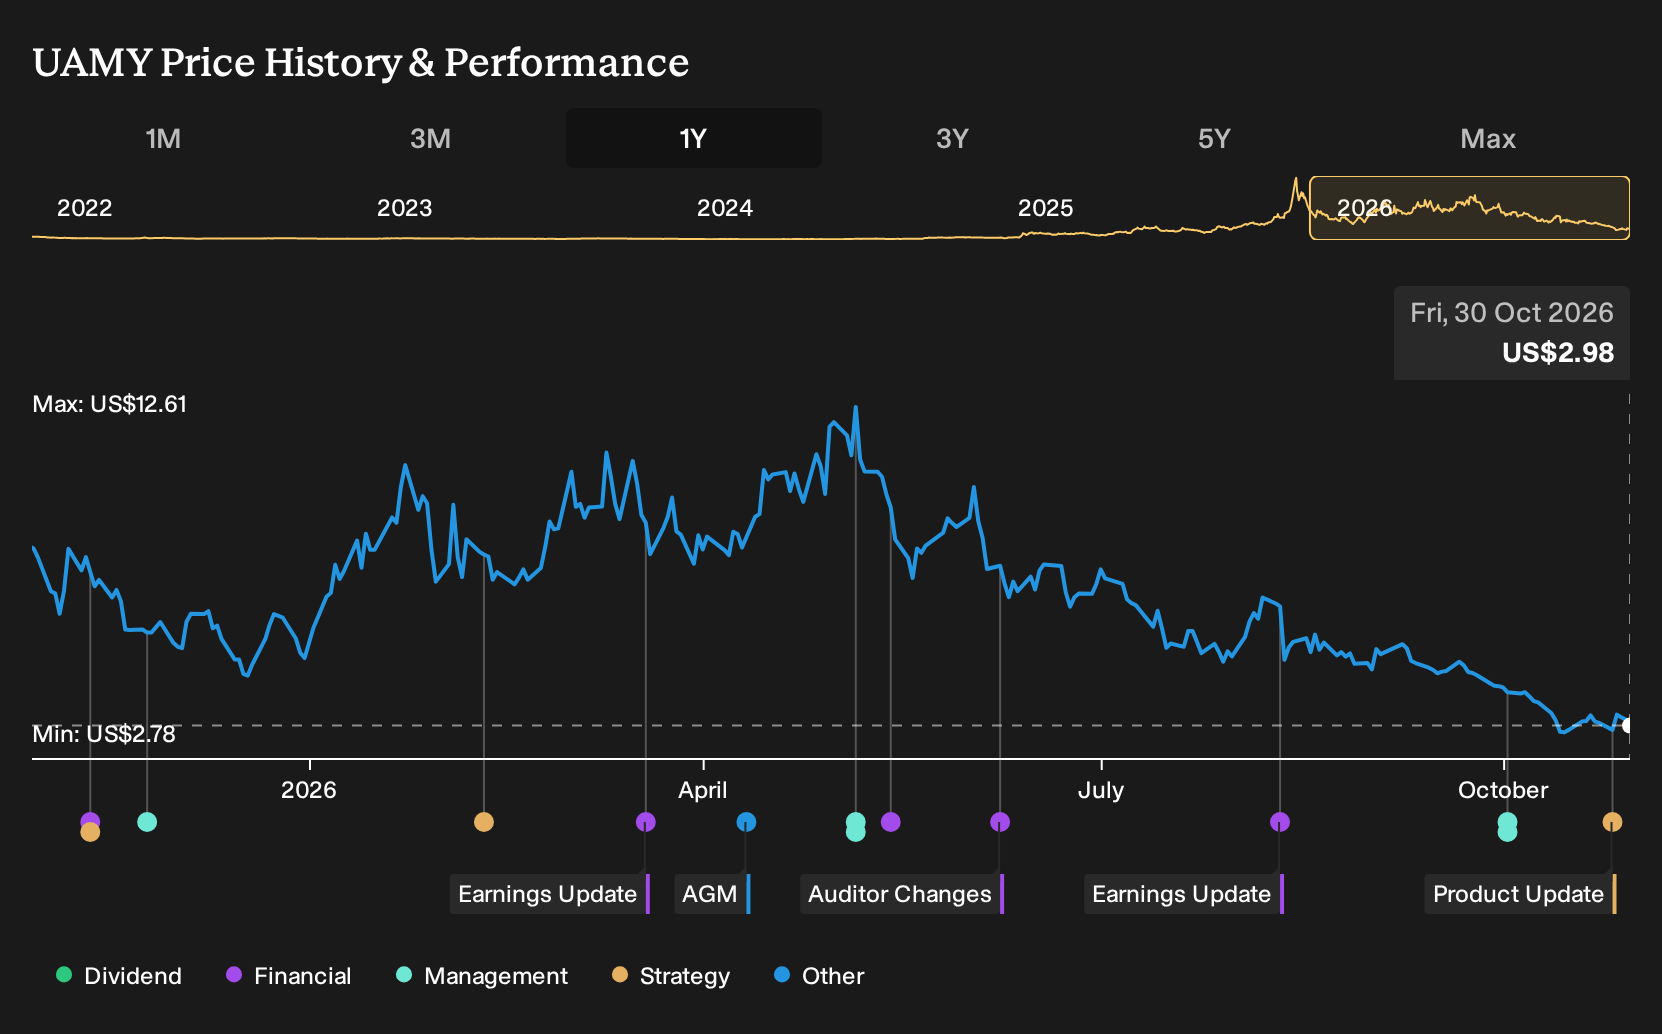Click the highlighted 2026 range selector window
The width and height of the screenshot is (1662, 1034).
pos(1469,208)
